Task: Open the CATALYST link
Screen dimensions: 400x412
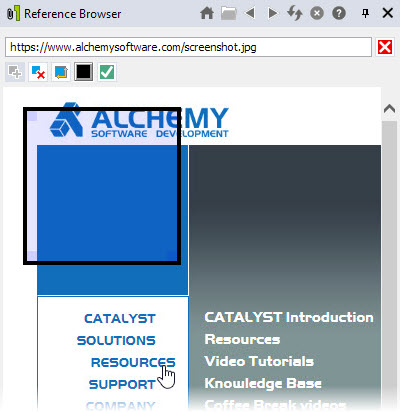Action: pyautogui.click(x=120, y=318)
